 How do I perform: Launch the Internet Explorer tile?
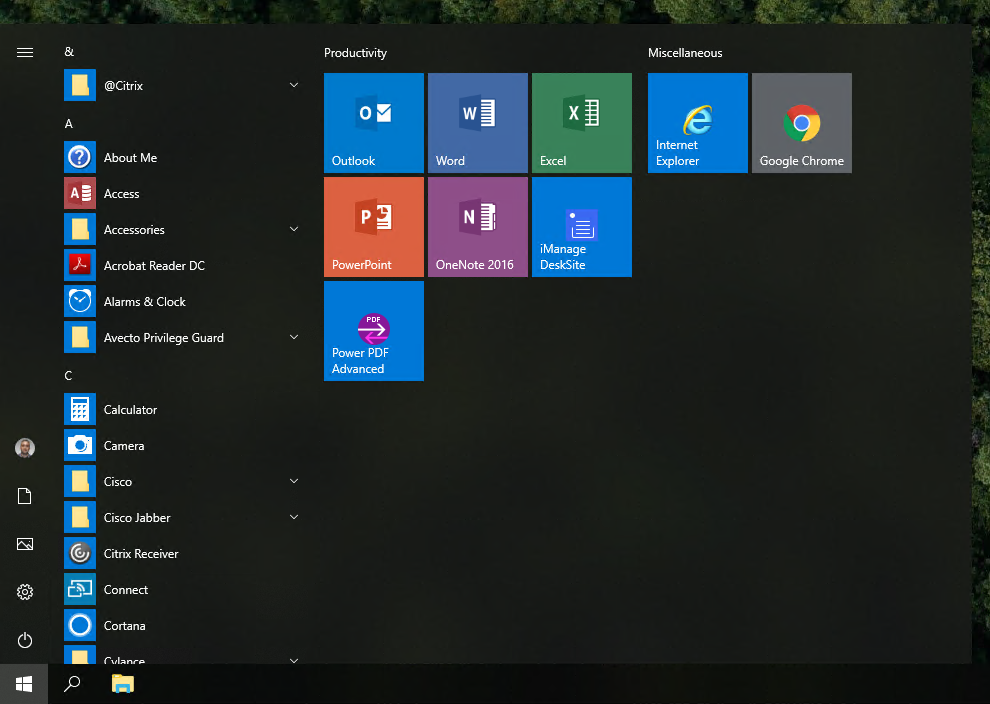(x=698, y=122)
